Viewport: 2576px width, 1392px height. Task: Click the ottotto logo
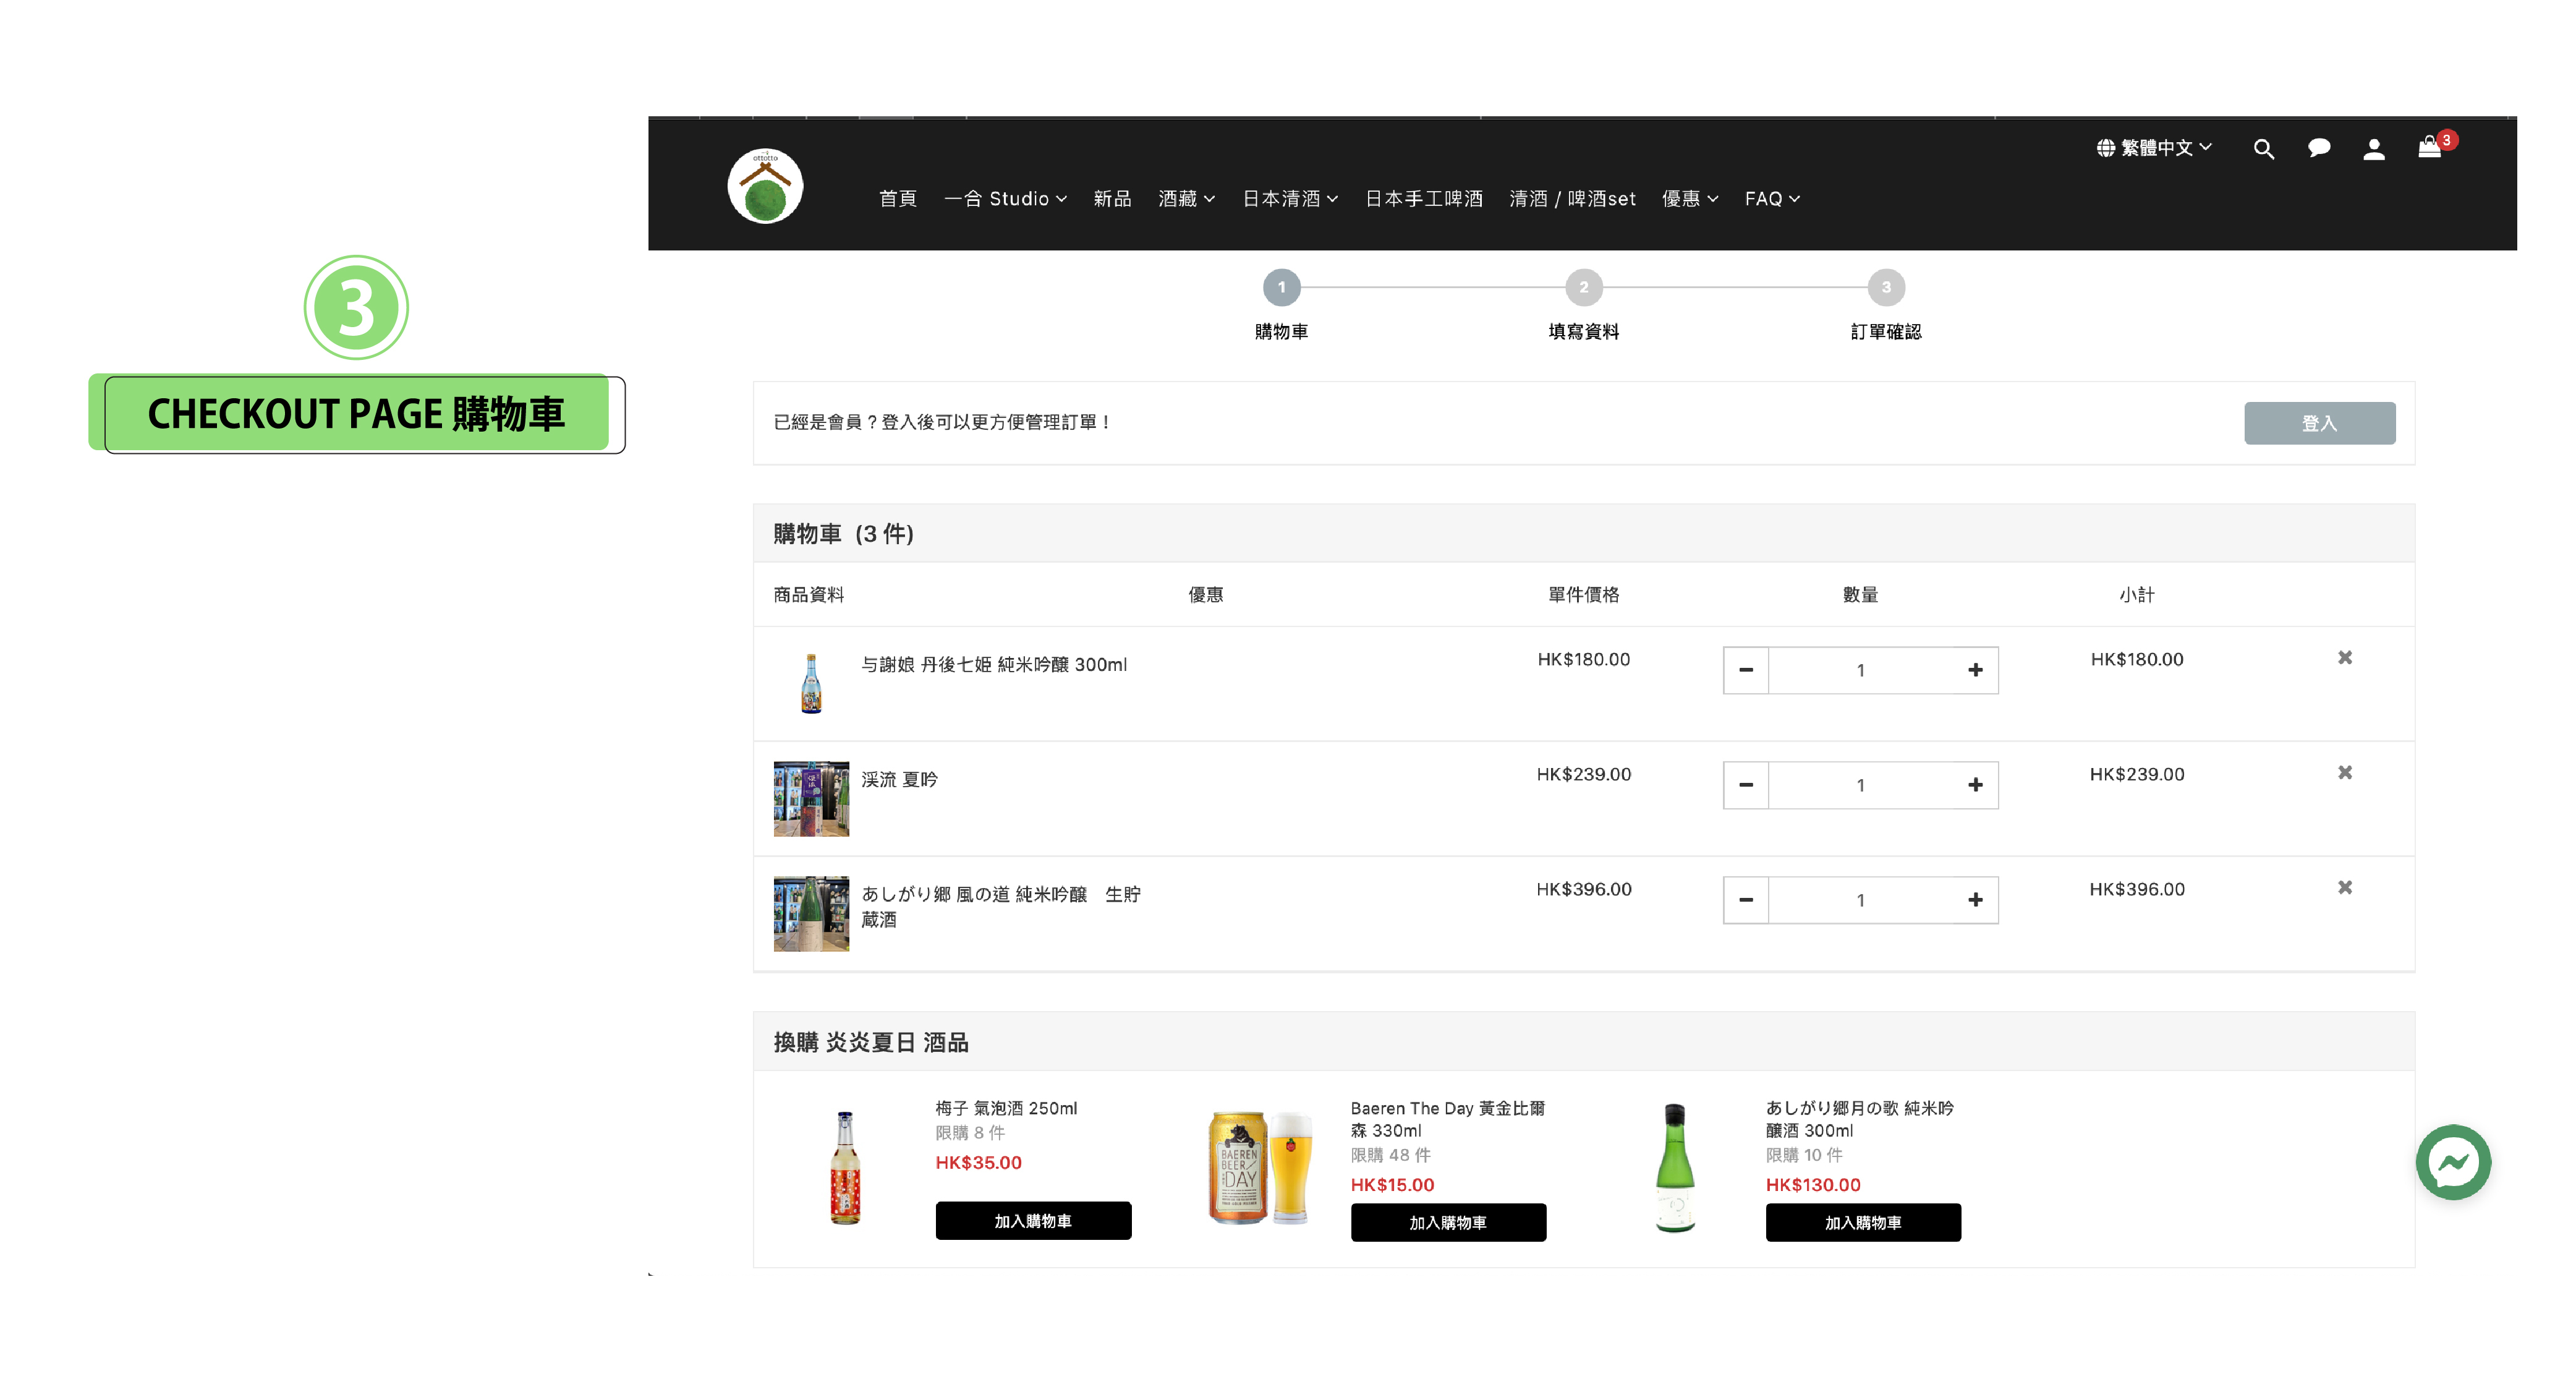(x=765, y=186)
